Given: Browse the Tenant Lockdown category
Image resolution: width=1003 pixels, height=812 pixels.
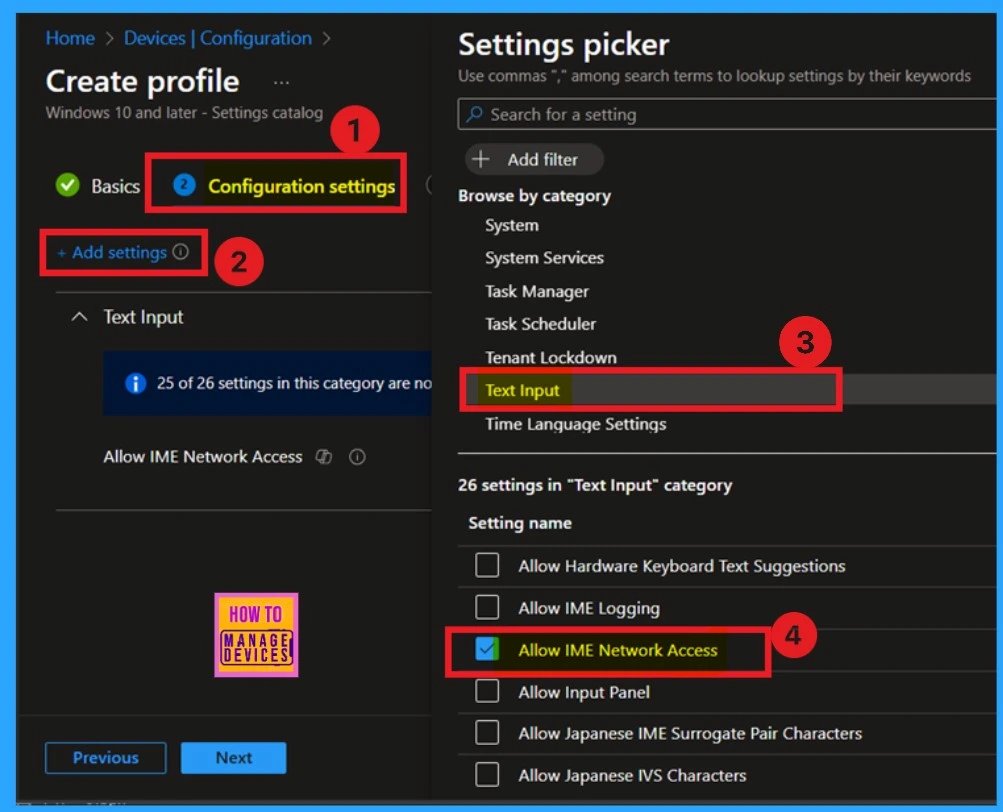Looking at the screenshot, I should 551,358.
